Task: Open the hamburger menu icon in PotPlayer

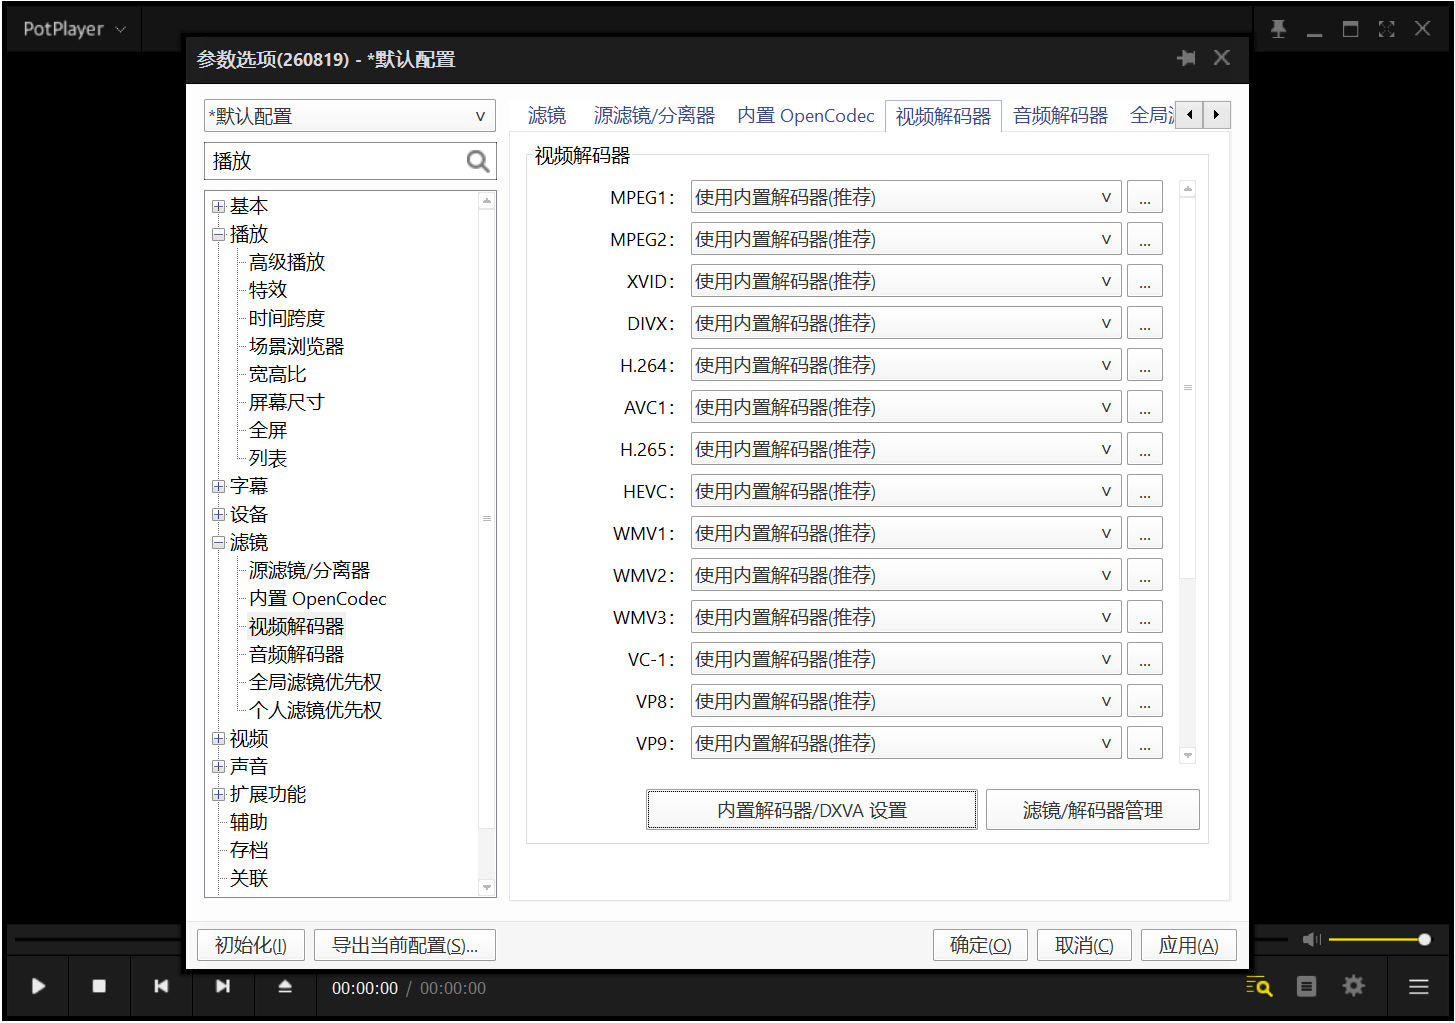Action: 1418,987
